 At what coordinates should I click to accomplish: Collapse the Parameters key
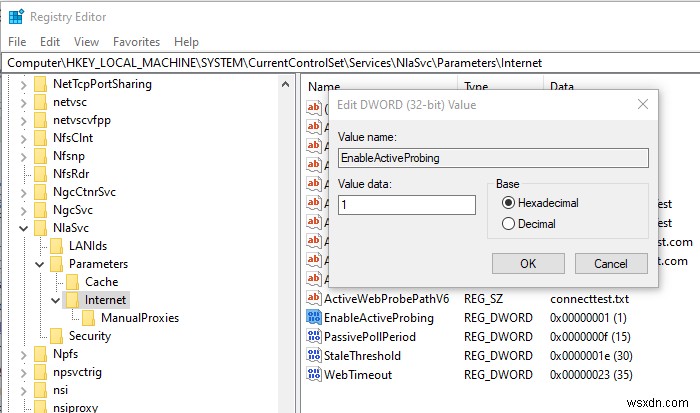40,264
